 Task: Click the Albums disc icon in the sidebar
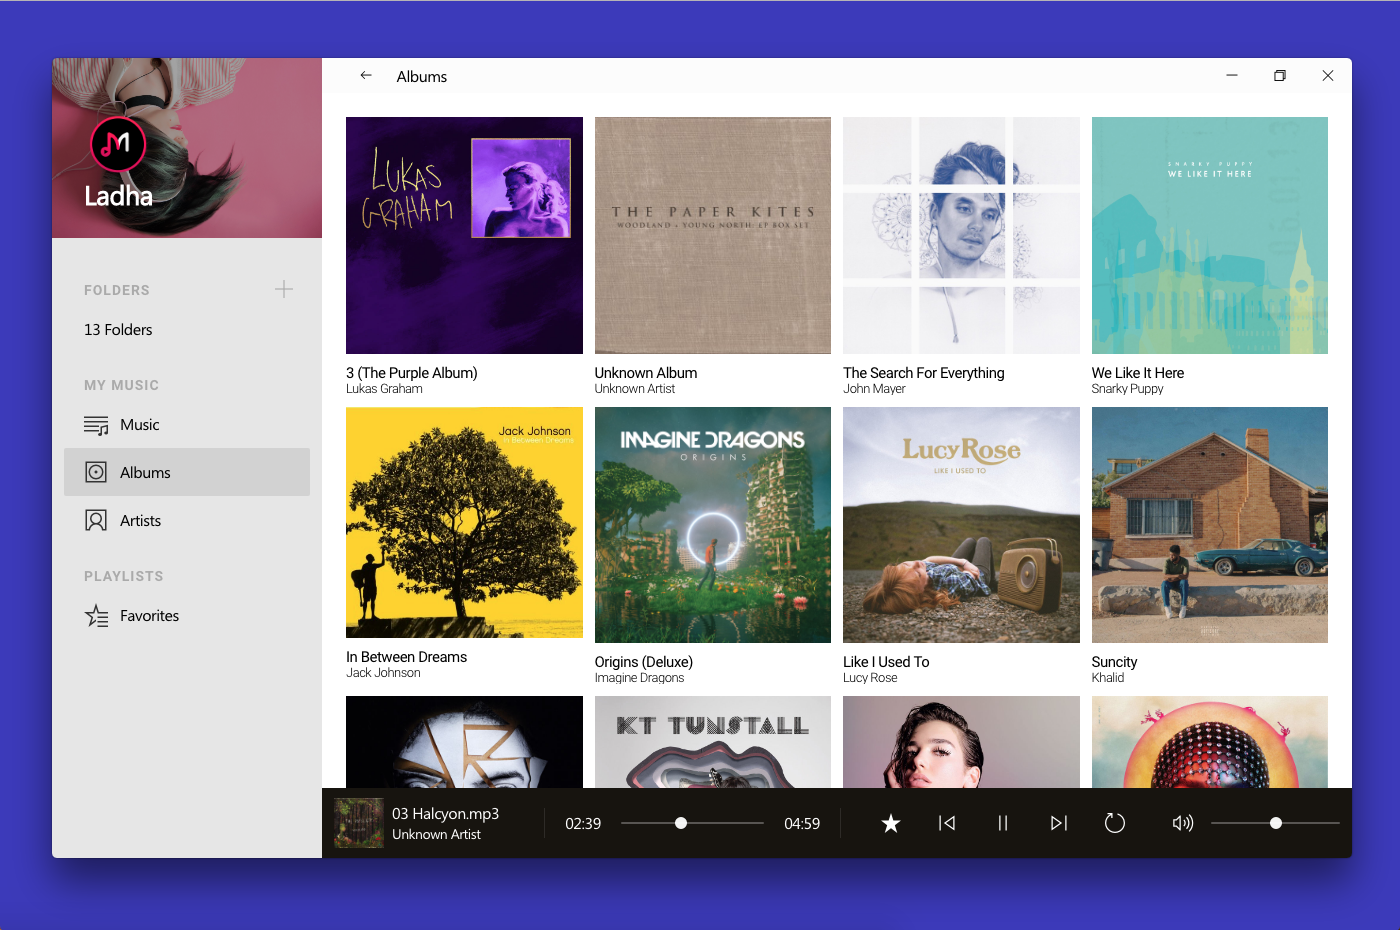pos(96,472)
